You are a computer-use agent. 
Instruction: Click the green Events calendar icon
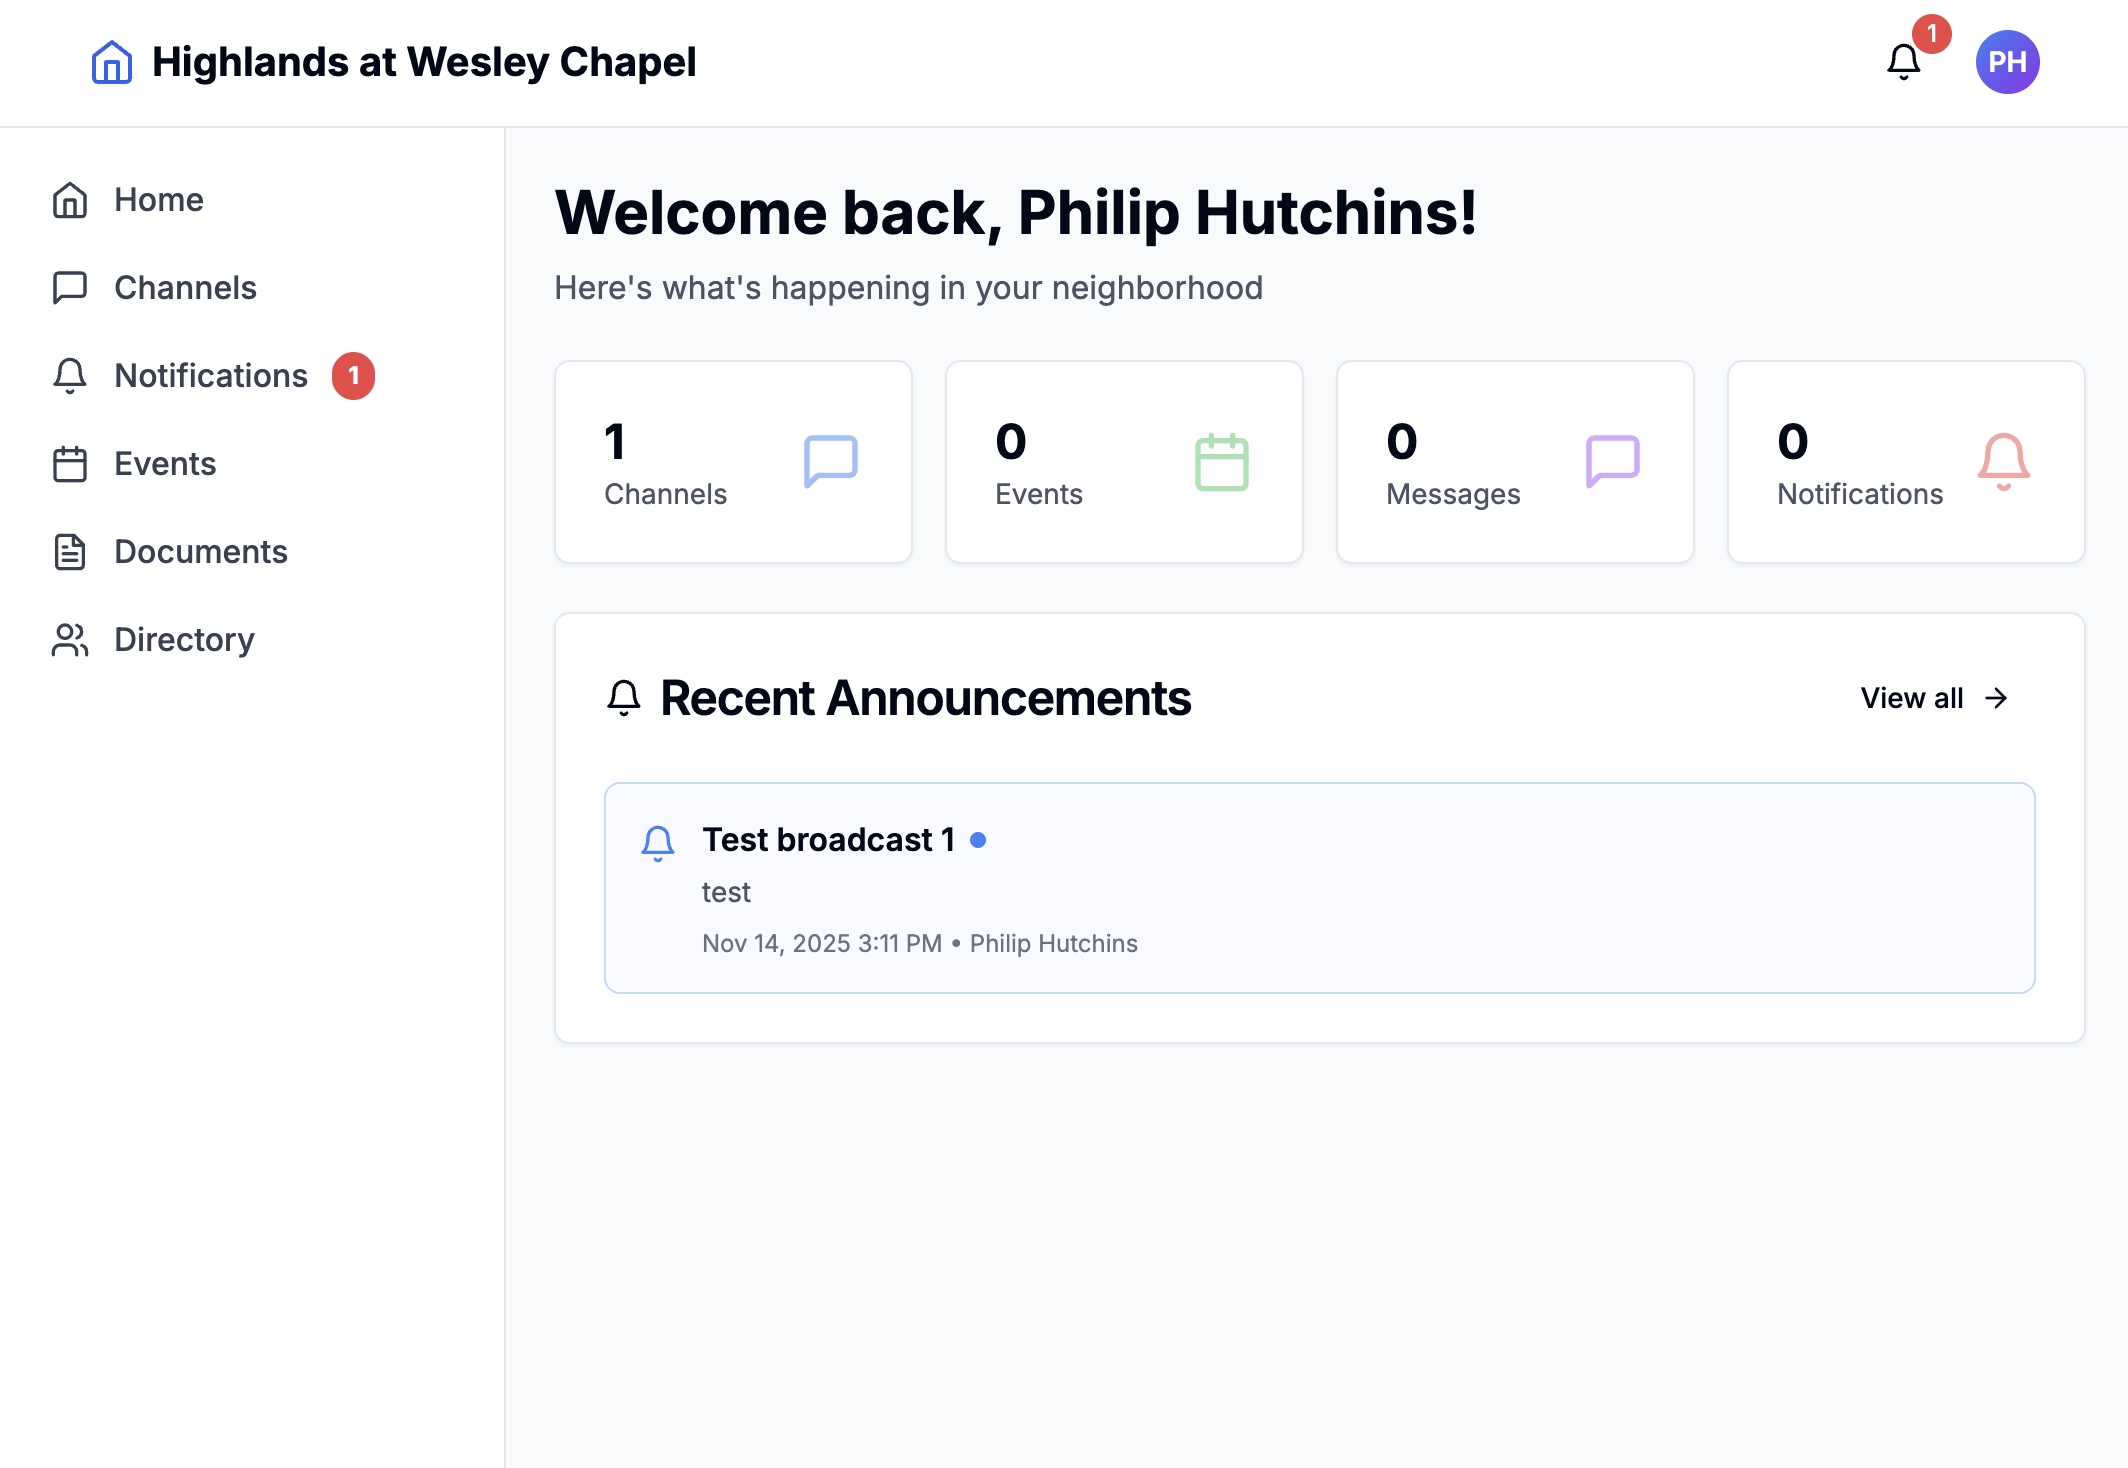tap(1222, 462)
